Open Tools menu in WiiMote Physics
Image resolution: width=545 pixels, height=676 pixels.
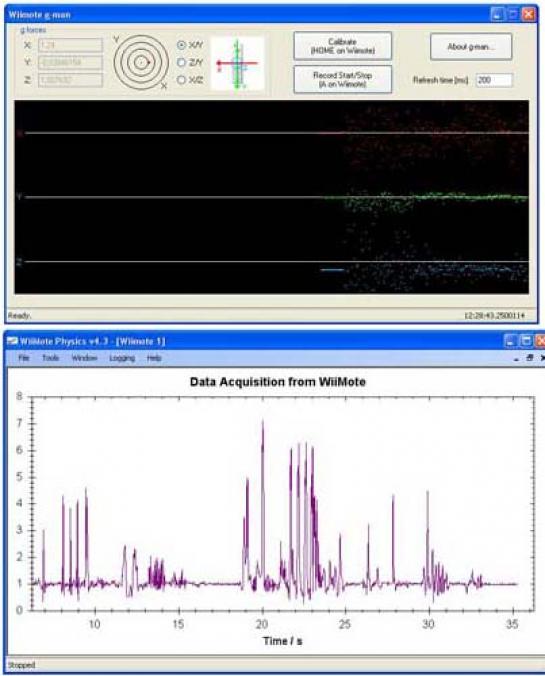(50, 358)
